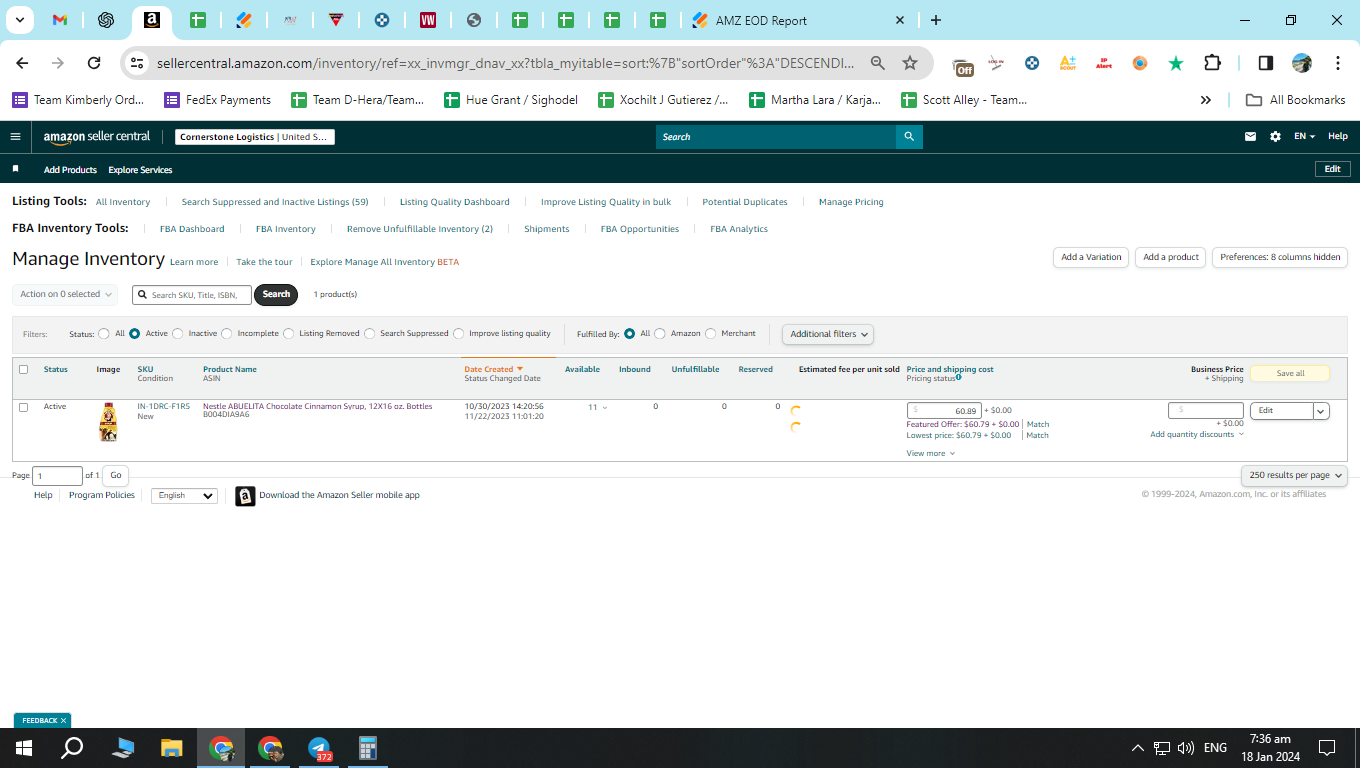This screenshot has width=1360, height=768.
Task: Expand the Additional filters dropdown
Action: (x=828, y=334)
